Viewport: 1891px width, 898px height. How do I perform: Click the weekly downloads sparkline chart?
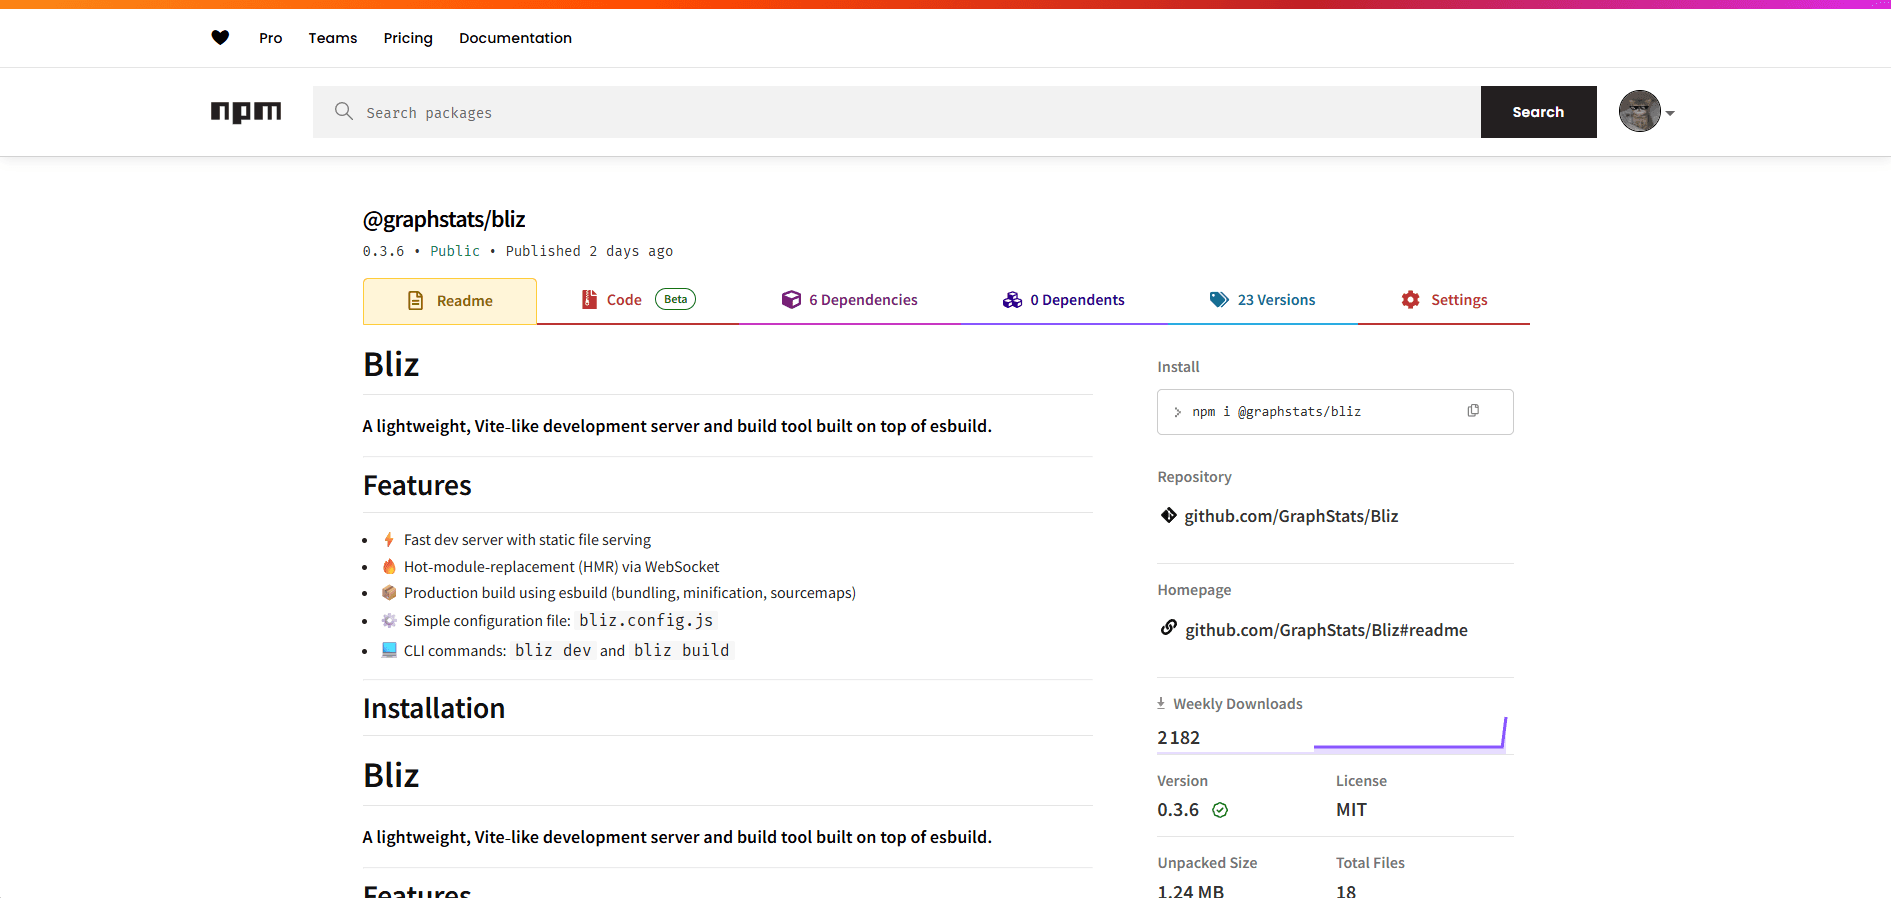point(1409,735)
